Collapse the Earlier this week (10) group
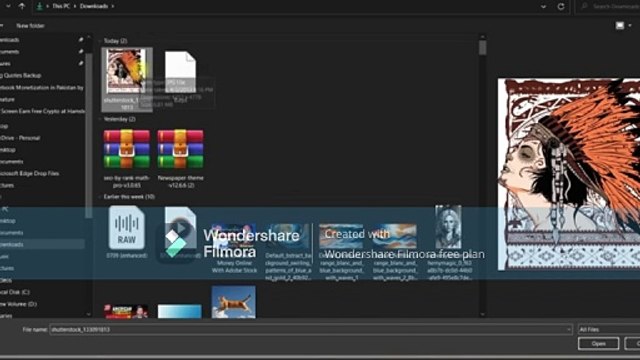The width and height of the screenshot is (640, 360). (100, 197)
